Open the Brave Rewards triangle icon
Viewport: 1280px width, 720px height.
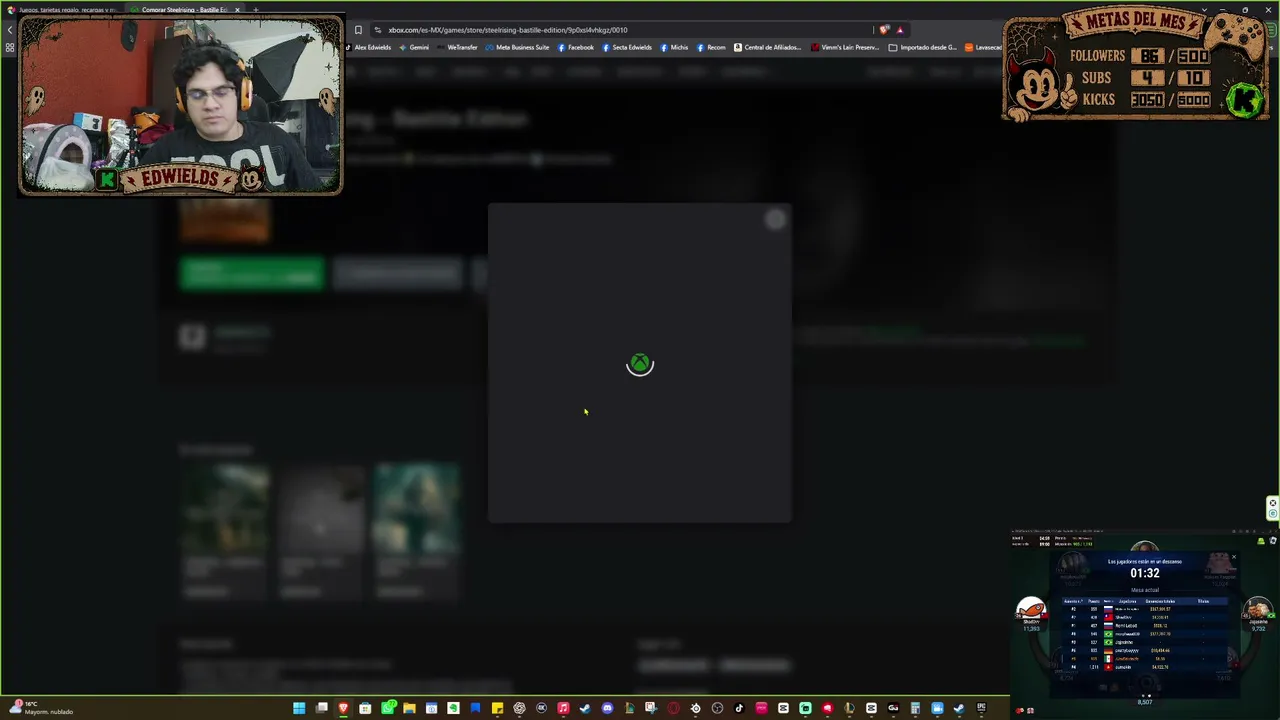tap(900, 30)
